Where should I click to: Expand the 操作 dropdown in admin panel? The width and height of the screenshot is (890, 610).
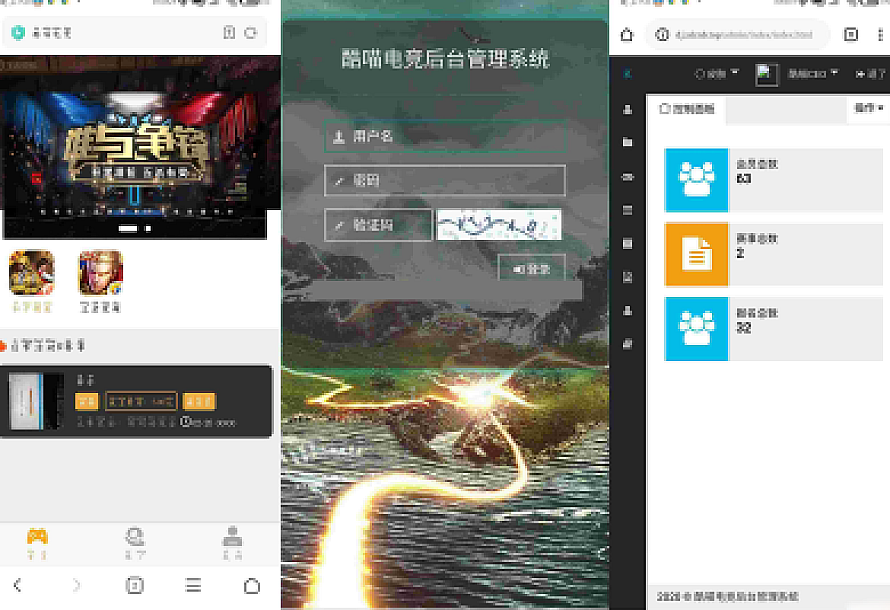click(x=868, y=108)
